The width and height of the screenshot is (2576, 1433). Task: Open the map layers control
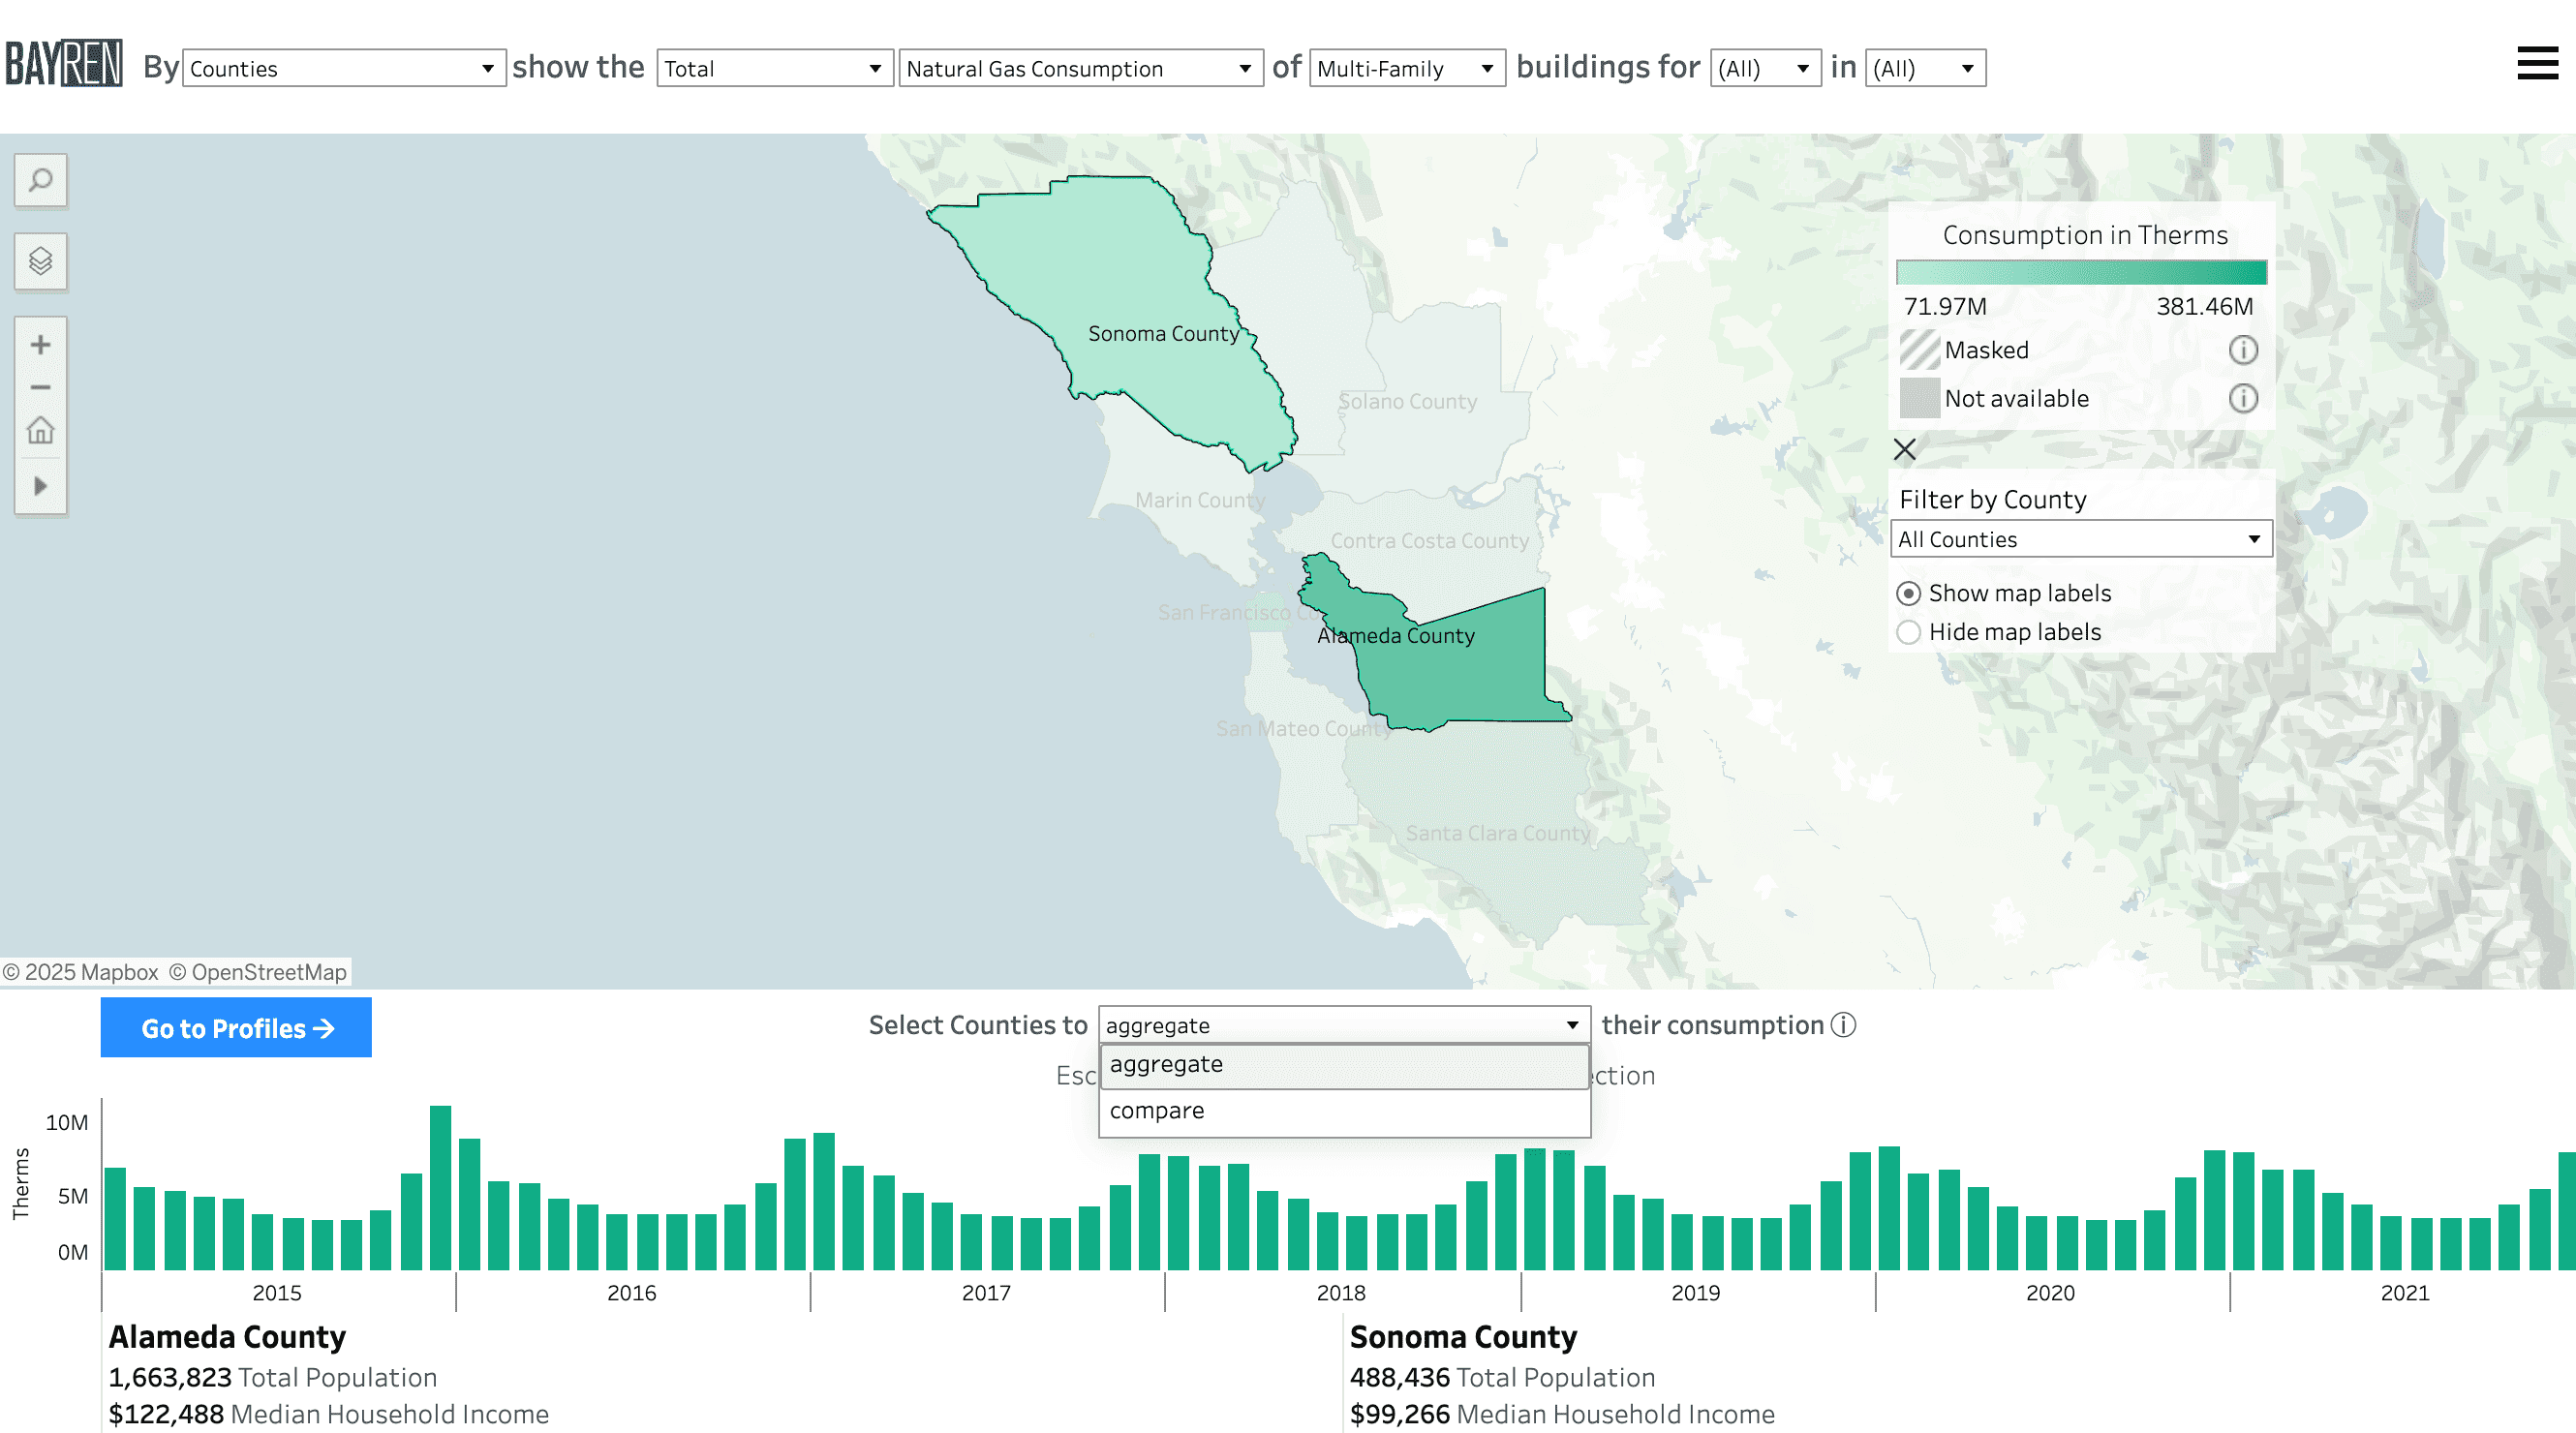point(40,261)
